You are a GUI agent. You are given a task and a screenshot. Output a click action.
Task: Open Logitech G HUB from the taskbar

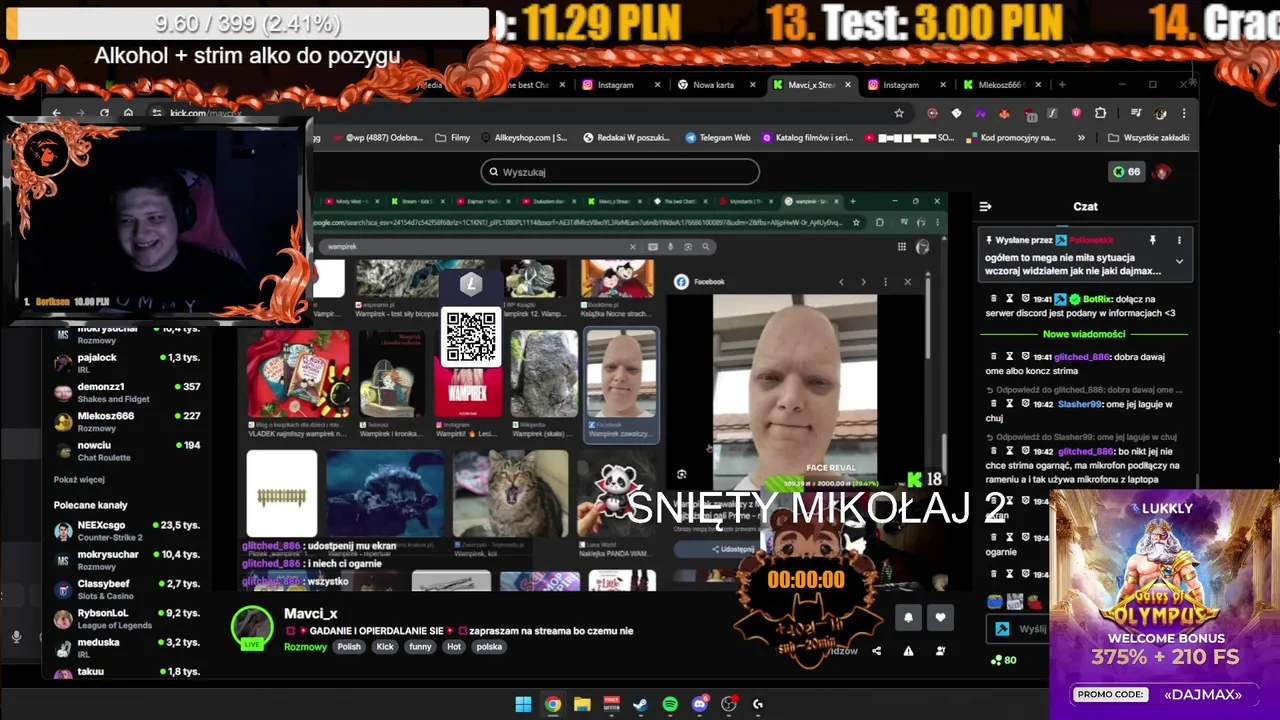click(758, 704)
